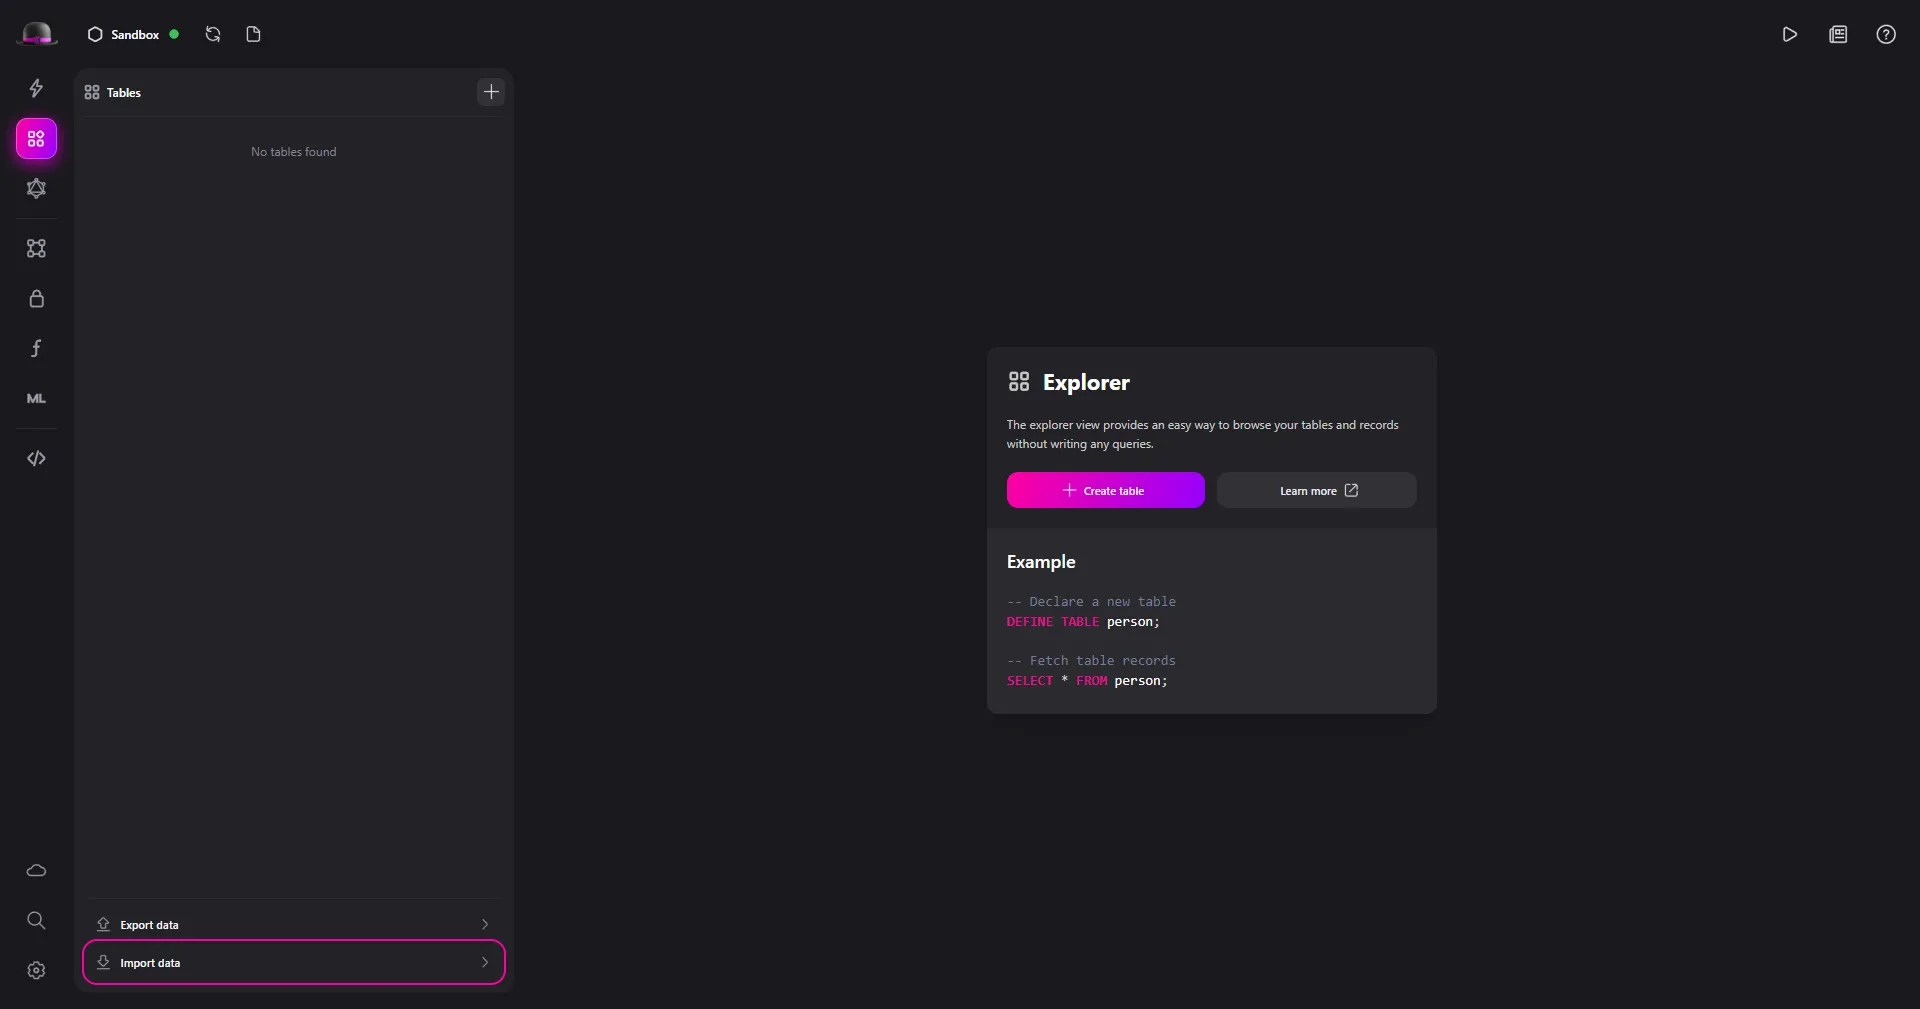Viewport: 1920px width, 1009px height.
Task: Open the Authentication view lock icon
Action: point(36,298)
